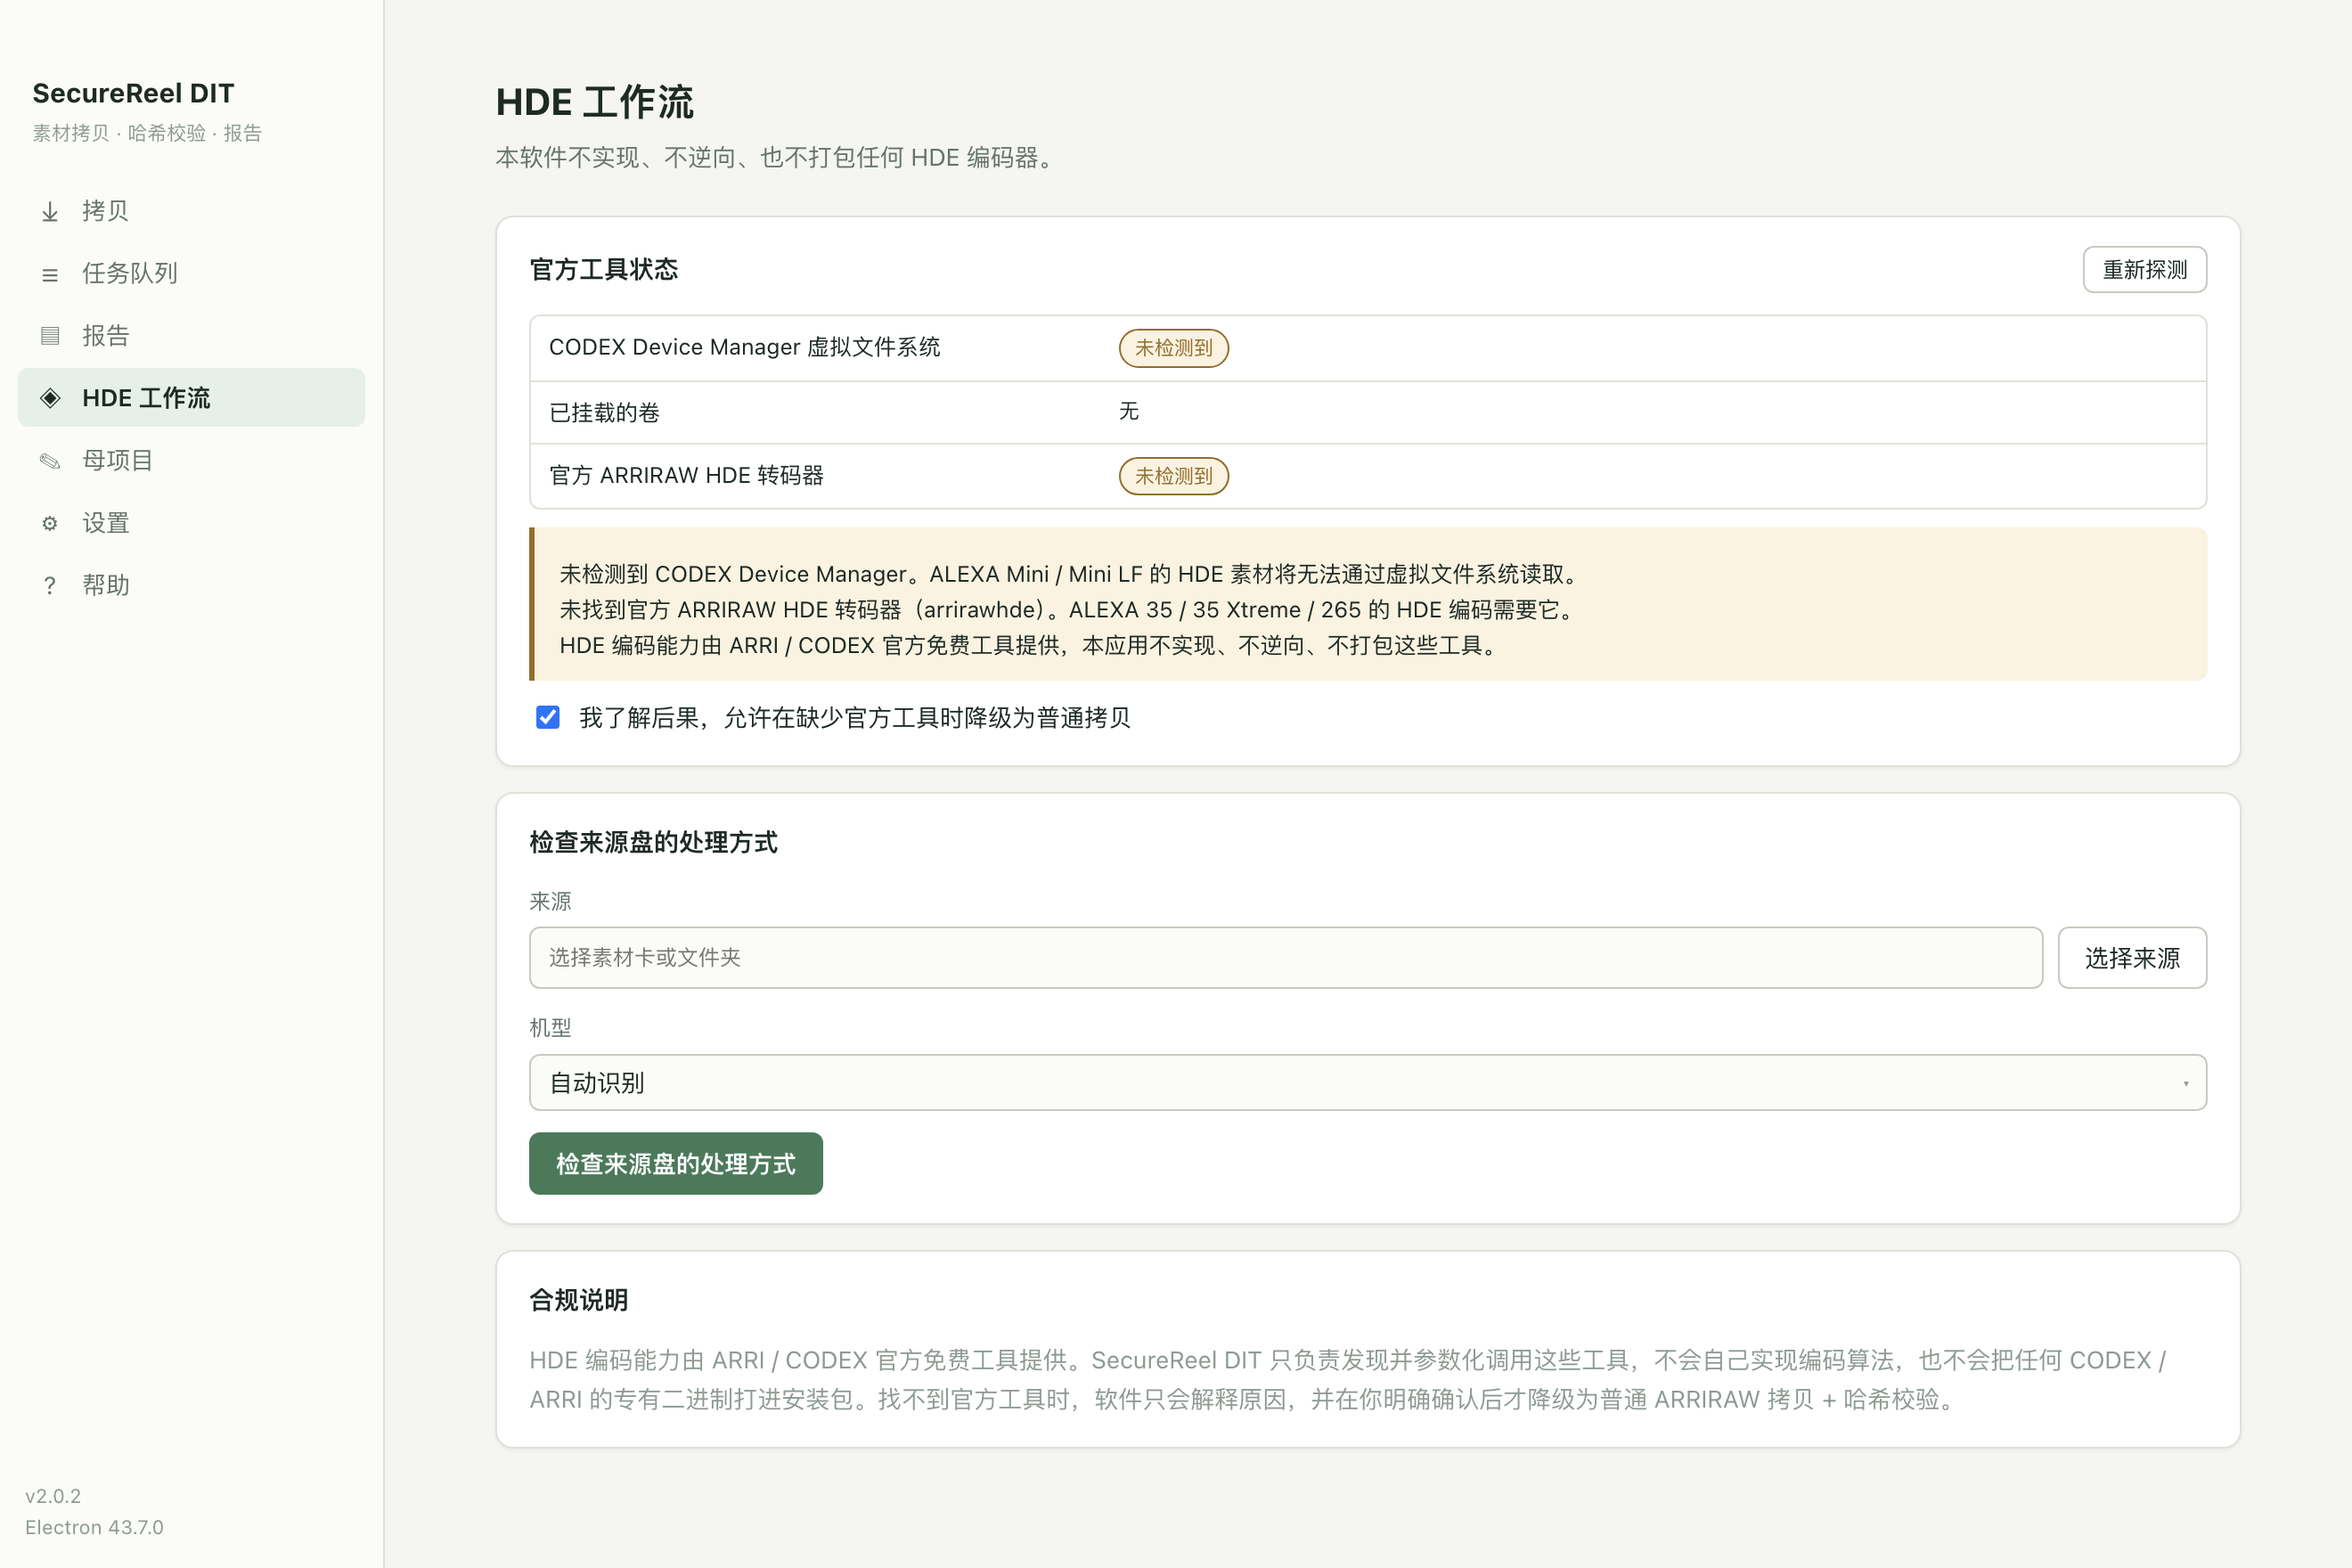Open the 帮助 page
The image size is (2352, 1568).
[x=191, y=585]
